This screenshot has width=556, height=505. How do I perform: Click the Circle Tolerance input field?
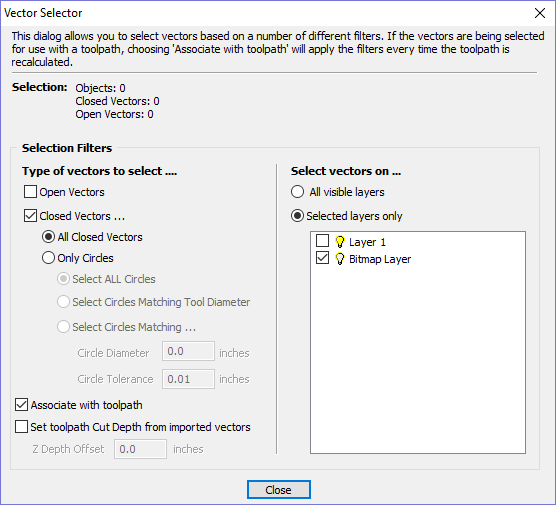coord(188,379)
